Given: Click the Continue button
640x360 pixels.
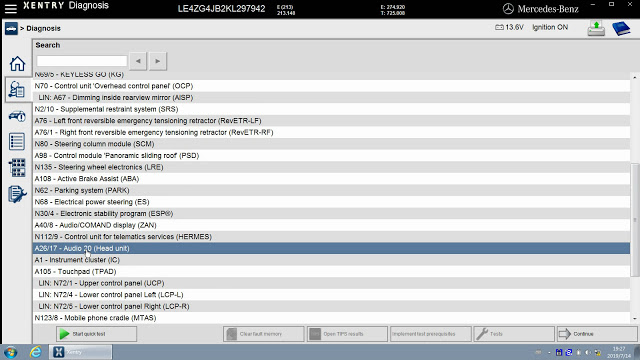Looking at the screenshot, I should (x=597, y=334).
